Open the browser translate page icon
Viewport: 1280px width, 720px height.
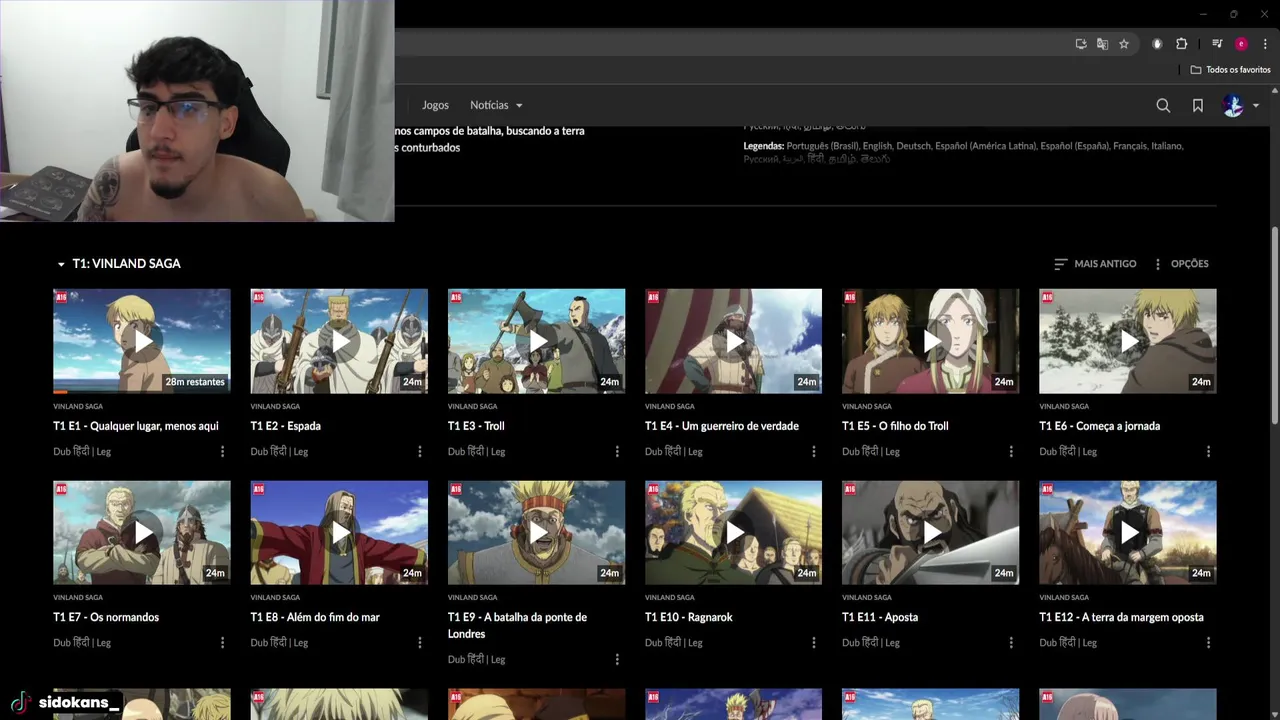[x=1102, y=44]
